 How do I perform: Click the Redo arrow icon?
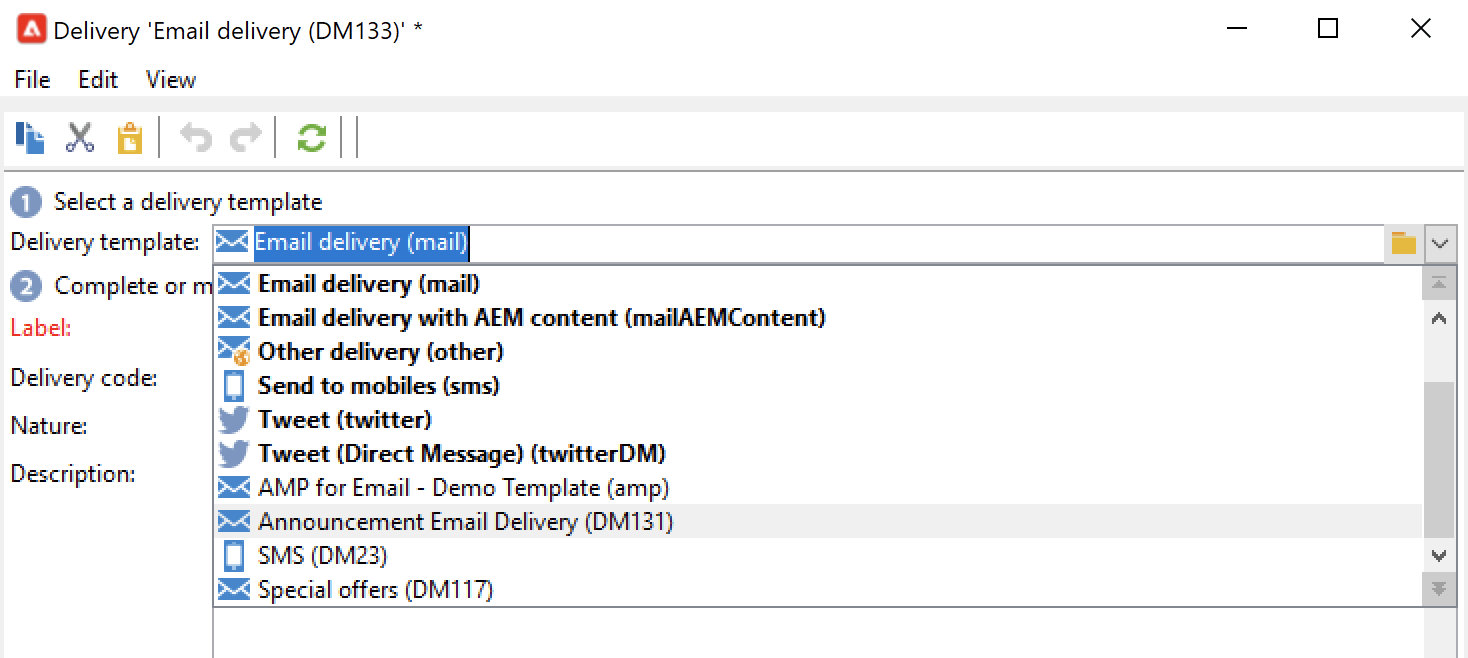245,137
